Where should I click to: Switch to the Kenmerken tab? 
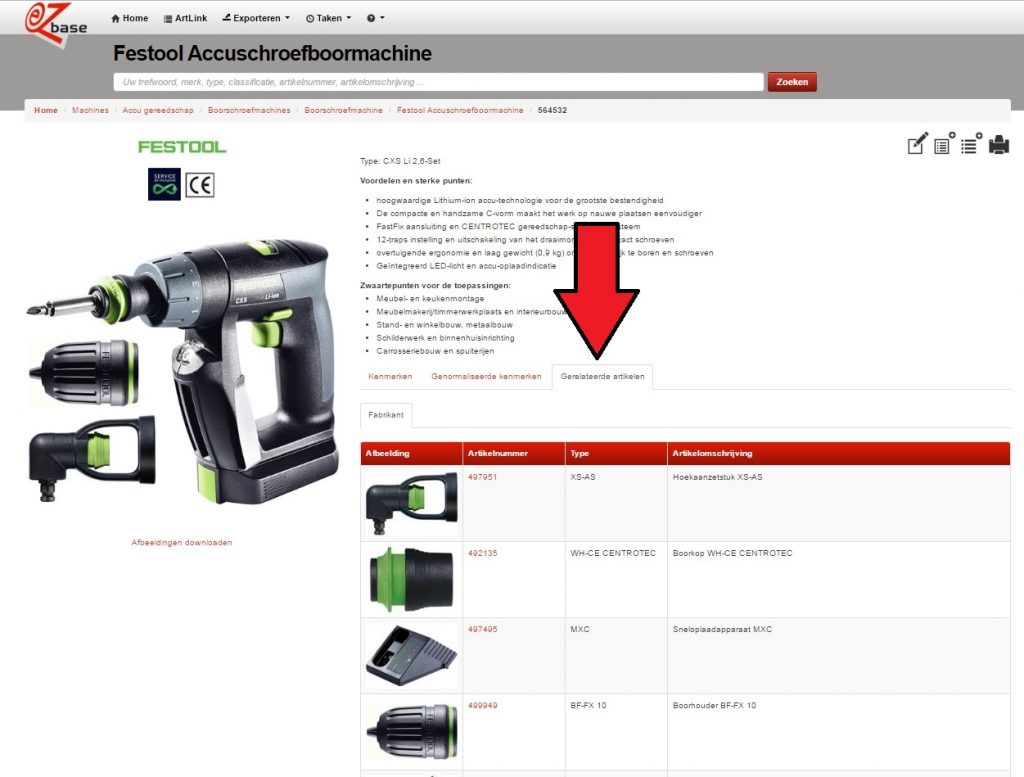390,377
